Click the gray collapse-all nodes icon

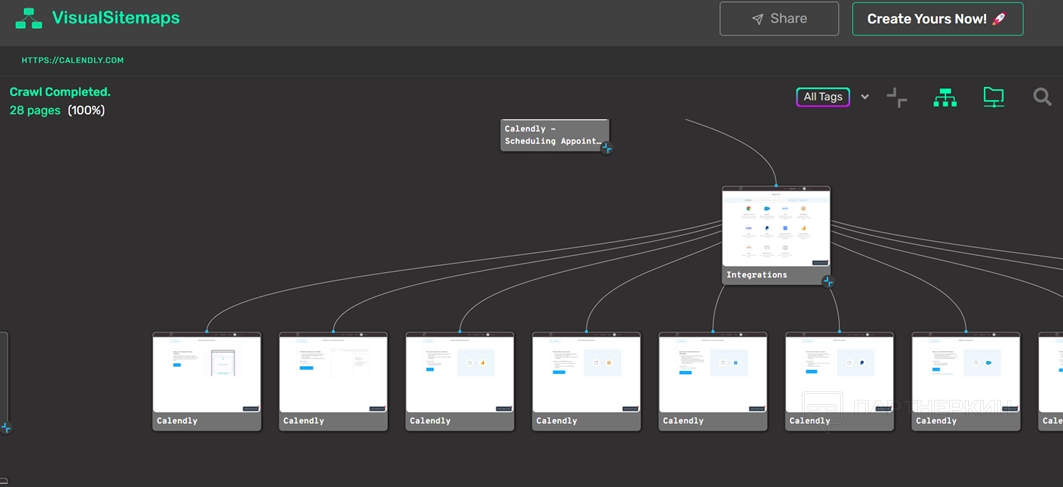click(x=897, y=97)
